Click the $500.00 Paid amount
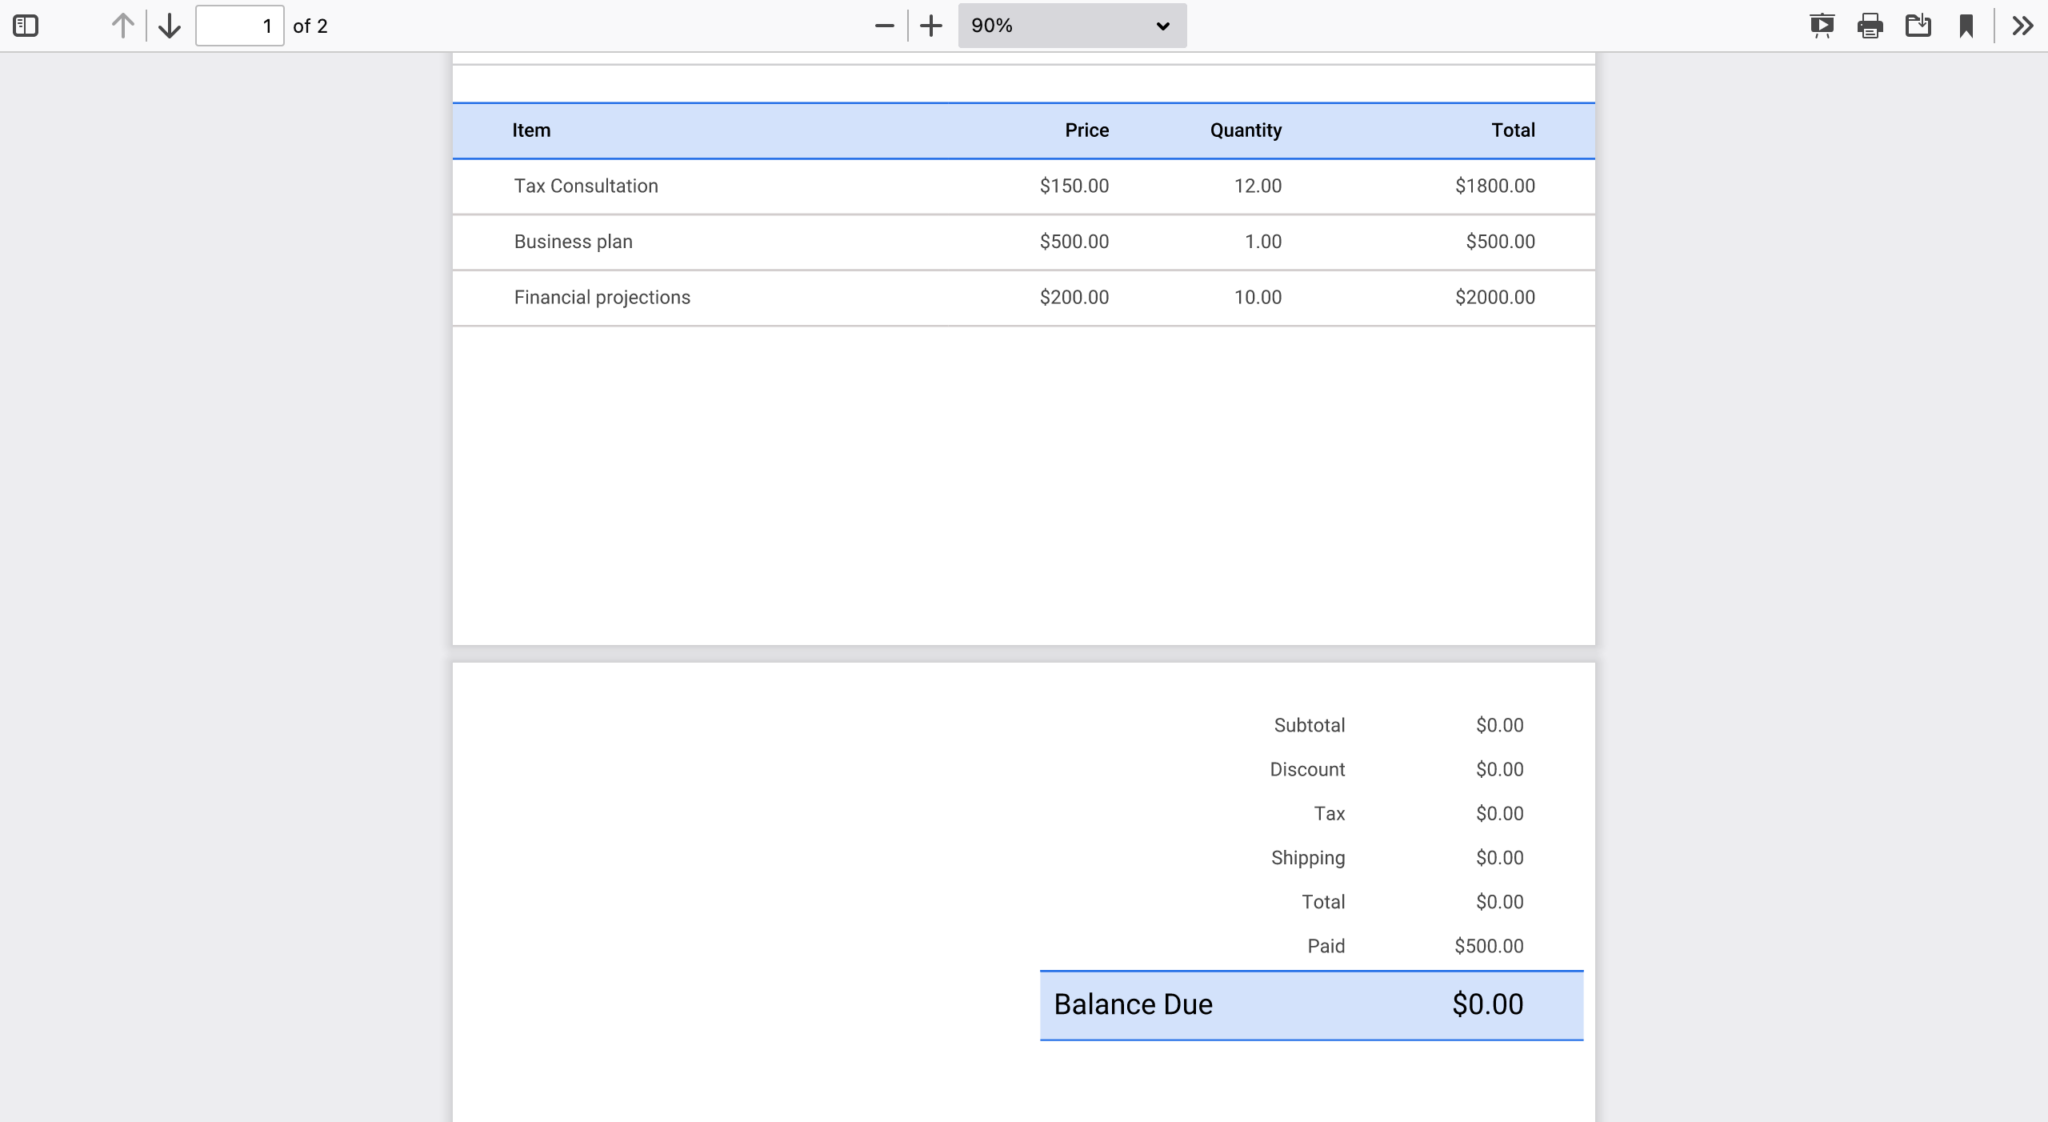 (1489, 945)
